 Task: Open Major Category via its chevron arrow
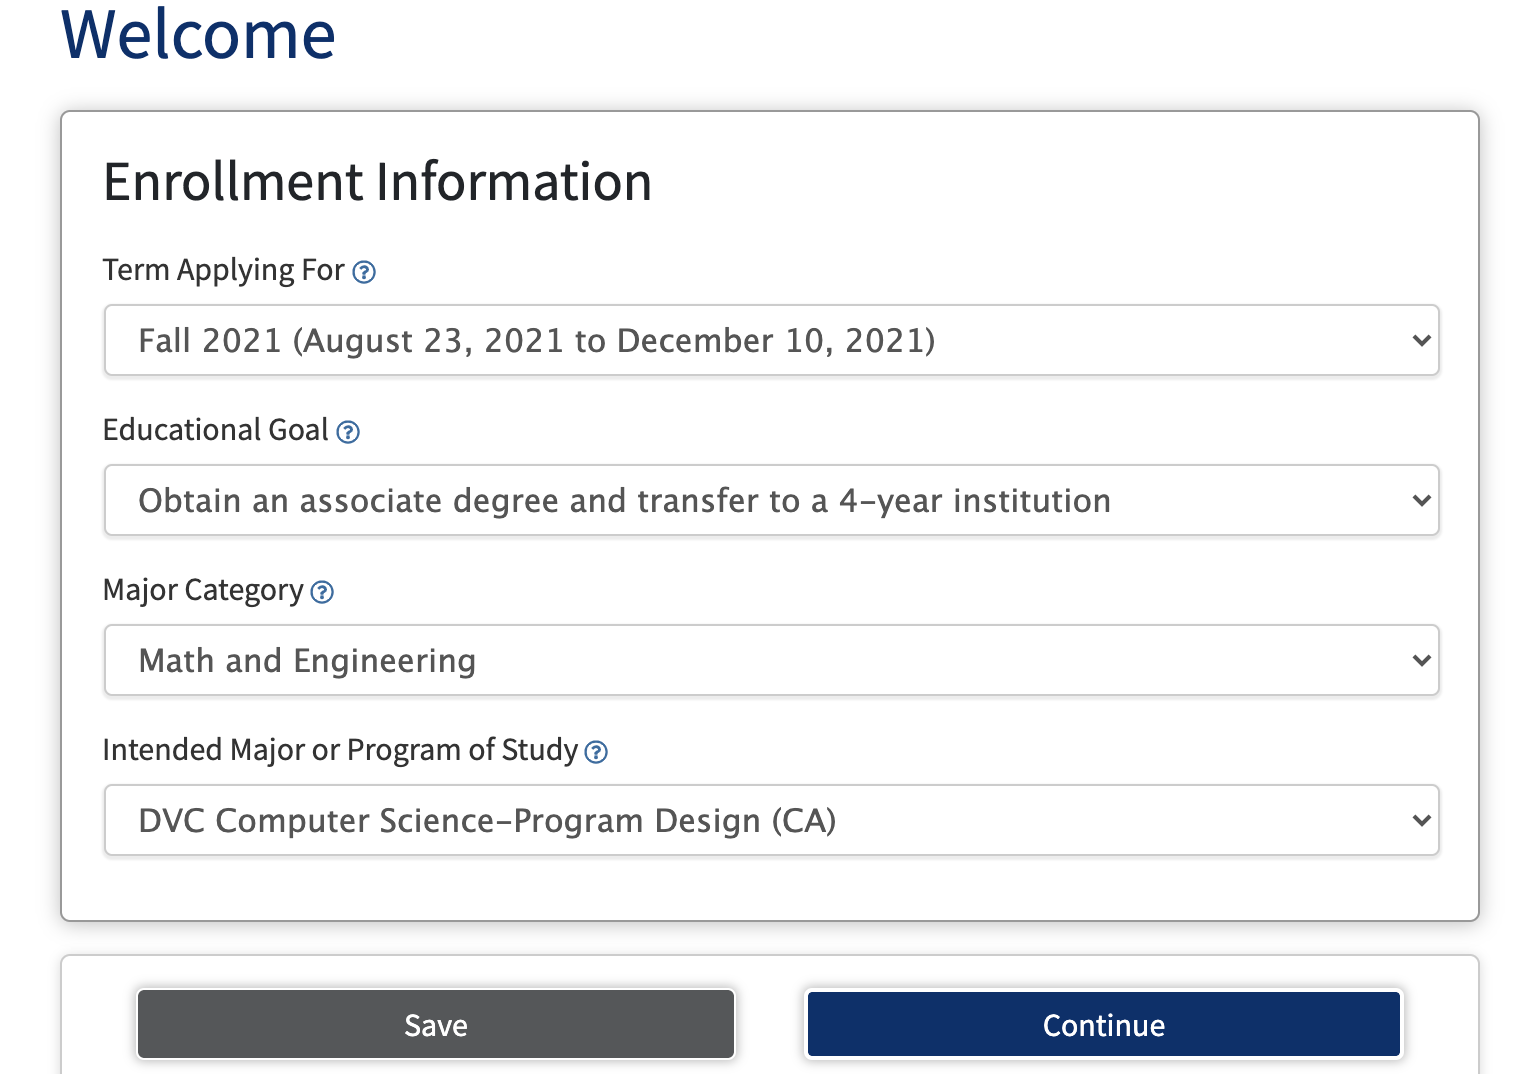(1421, 661)
